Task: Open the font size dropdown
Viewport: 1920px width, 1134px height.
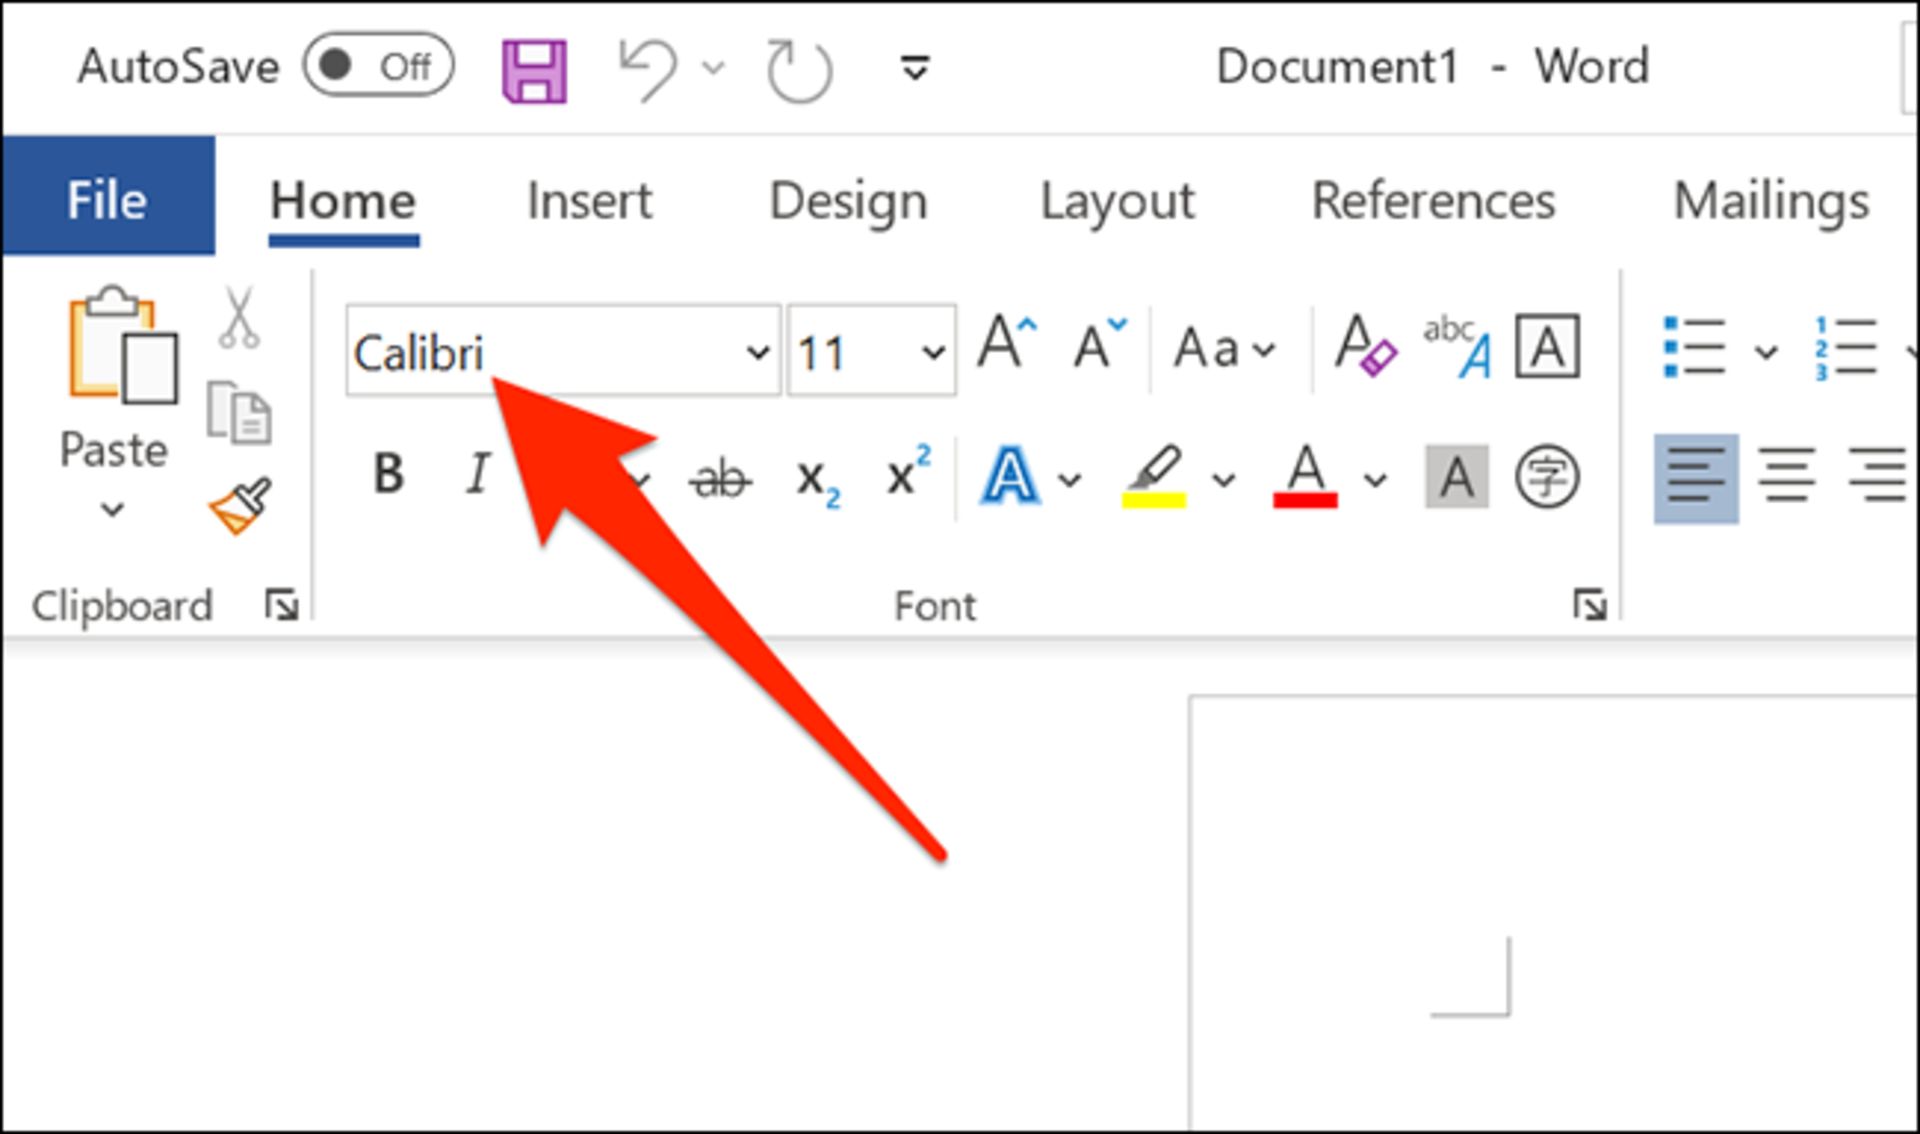Action: click(933, 352)
